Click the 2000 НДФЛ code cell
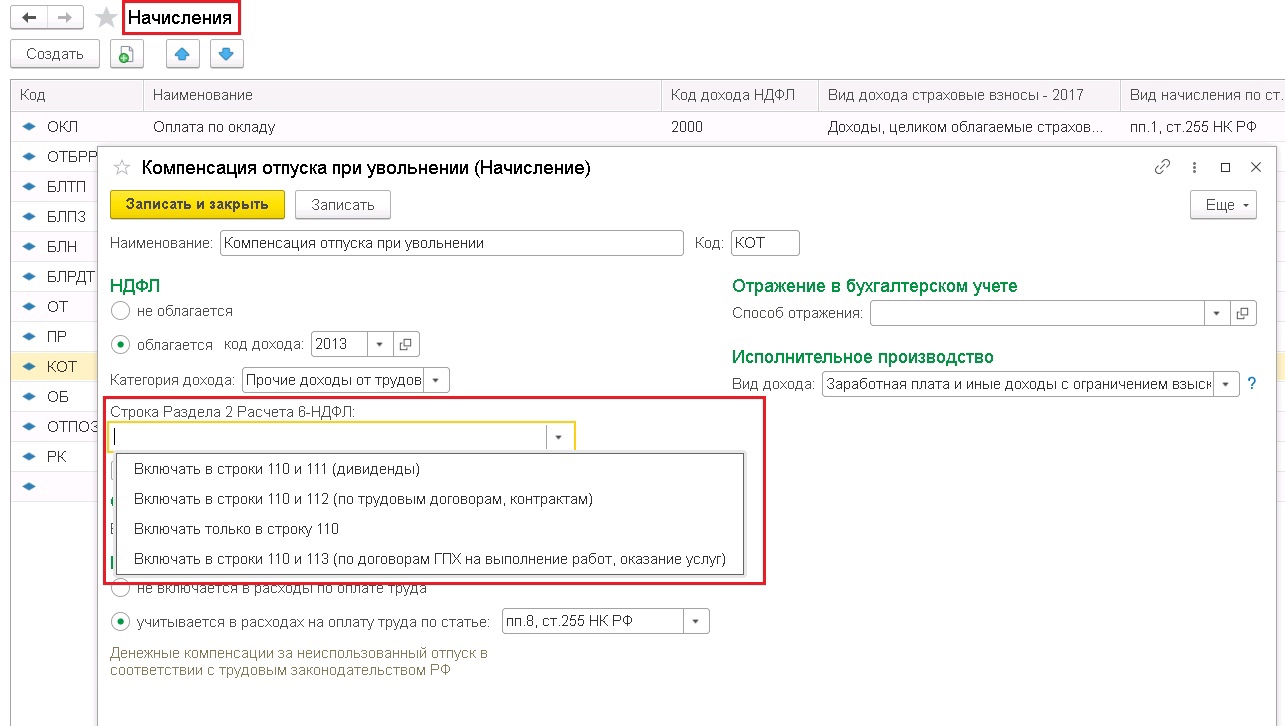The width and height of the screenshot is (1285, 726). [739, 127]
